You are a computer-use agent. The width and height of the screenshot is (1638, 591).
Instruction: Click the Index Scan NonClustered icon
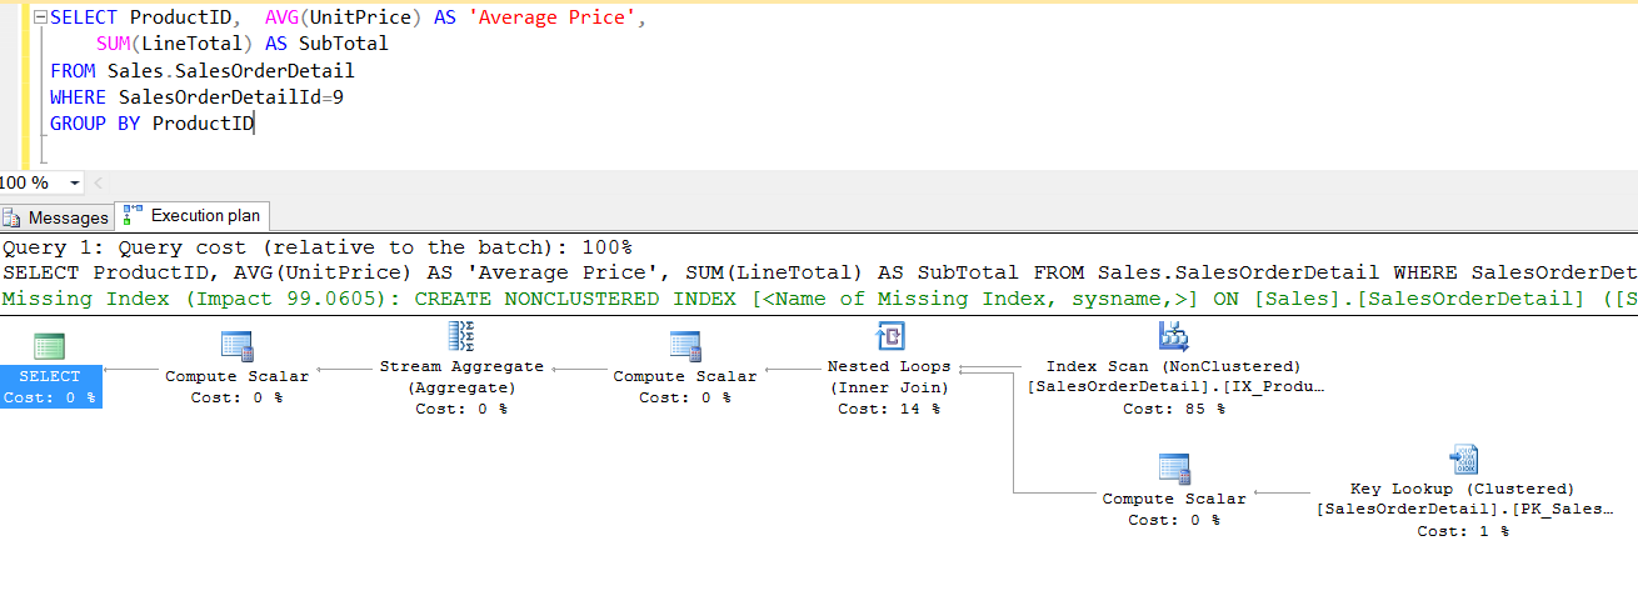coord(1174,336)
